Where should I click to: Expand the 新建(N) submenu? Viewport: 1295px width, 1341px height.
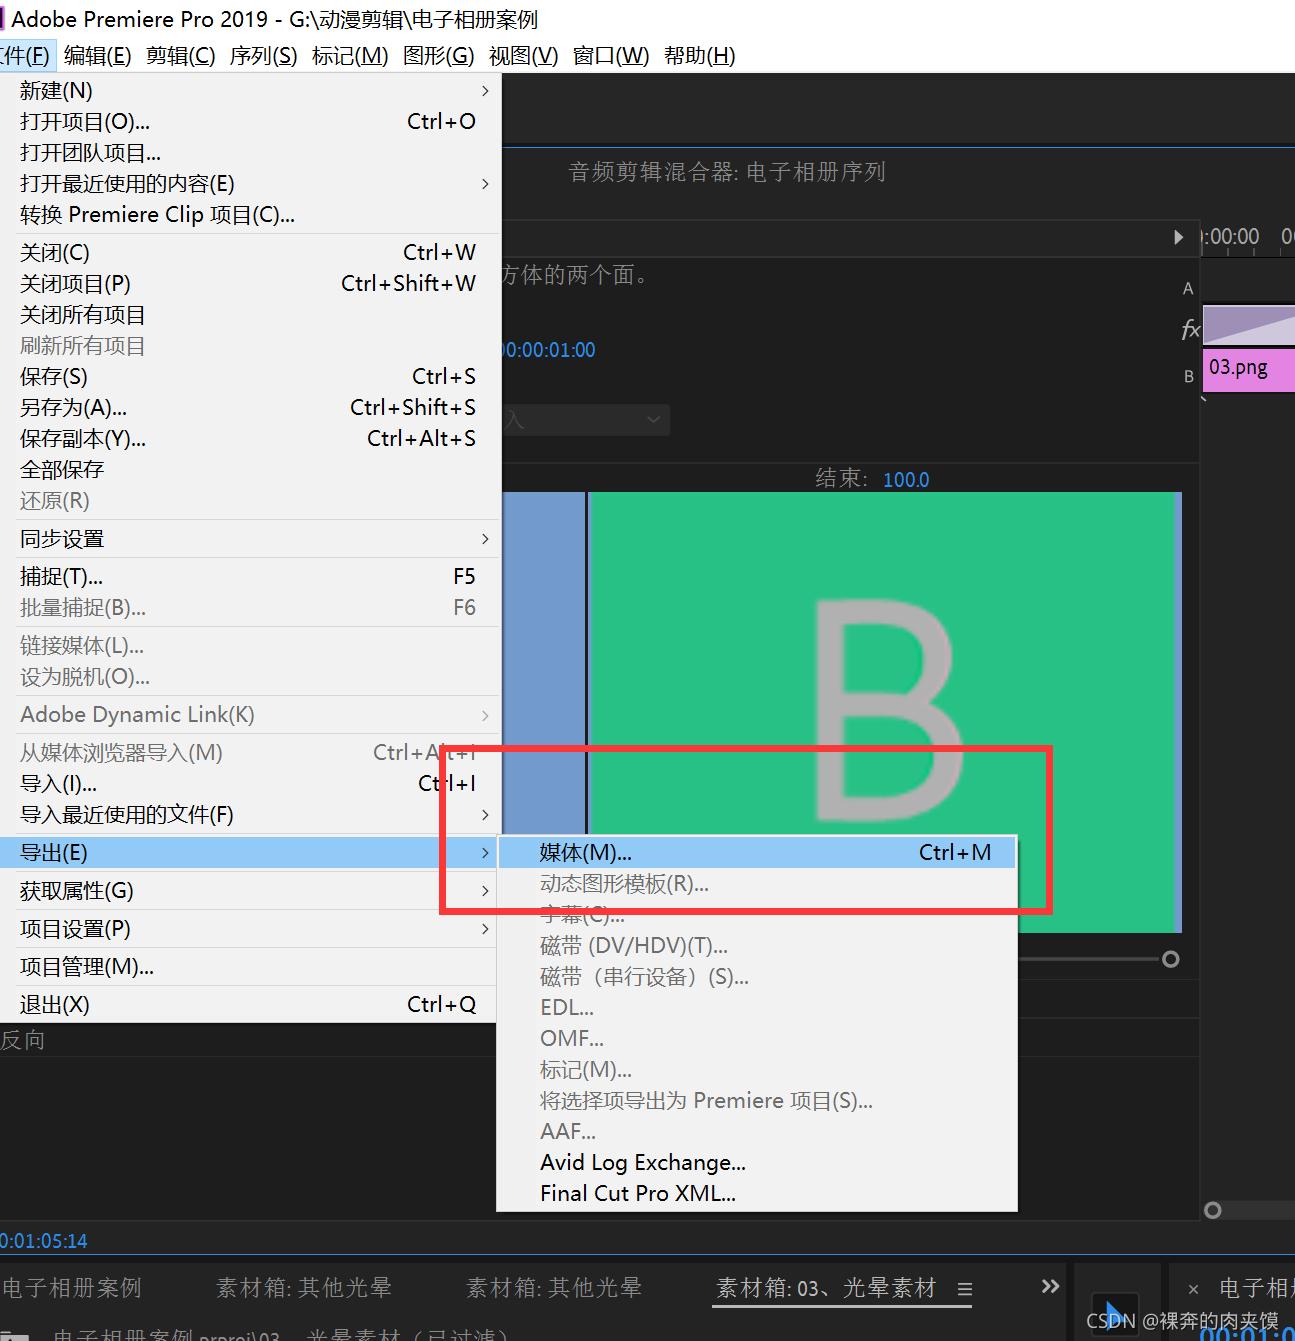pos(249,91)
